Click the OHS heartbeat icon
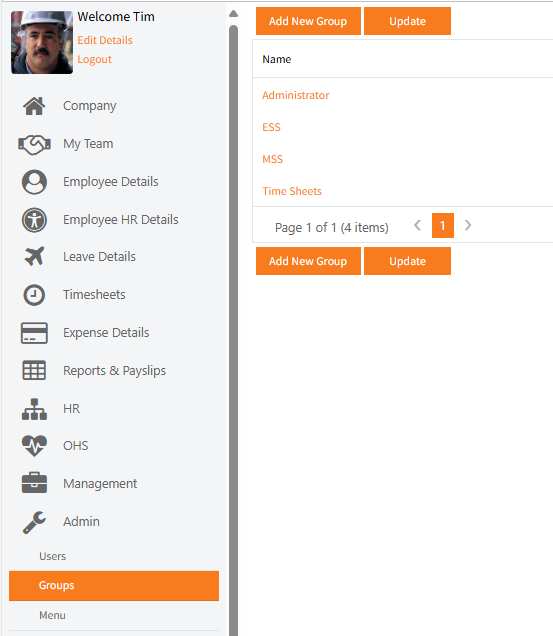 coord(34,445)
